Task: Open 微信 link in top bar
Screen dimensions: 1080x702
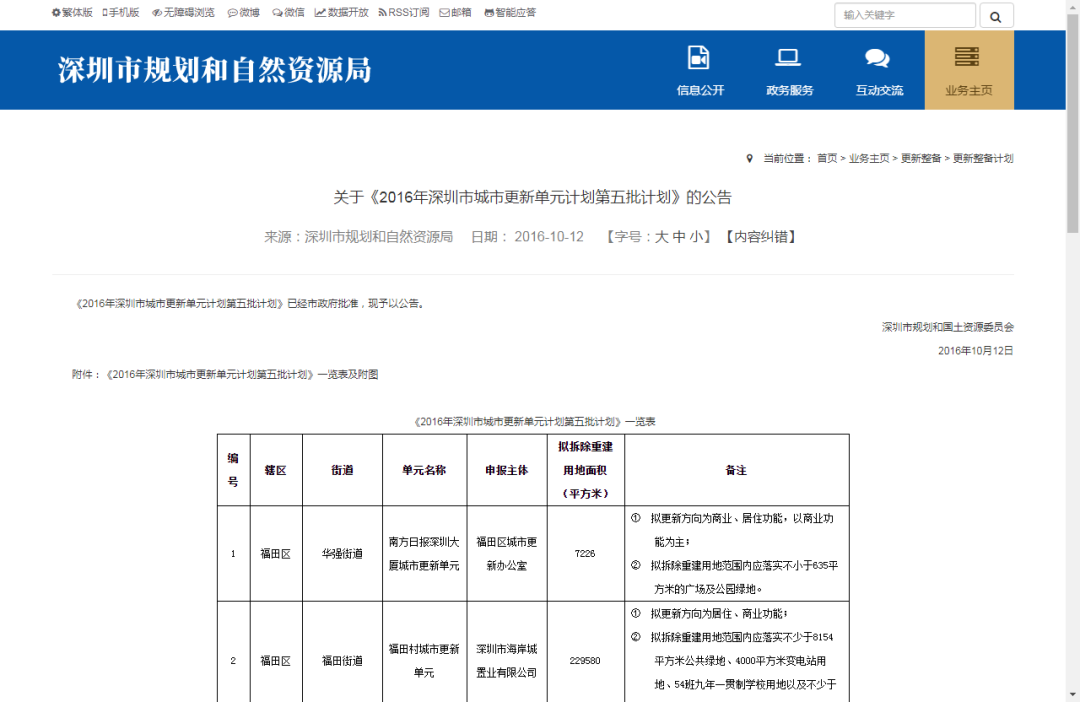Action: pos(288,13)
